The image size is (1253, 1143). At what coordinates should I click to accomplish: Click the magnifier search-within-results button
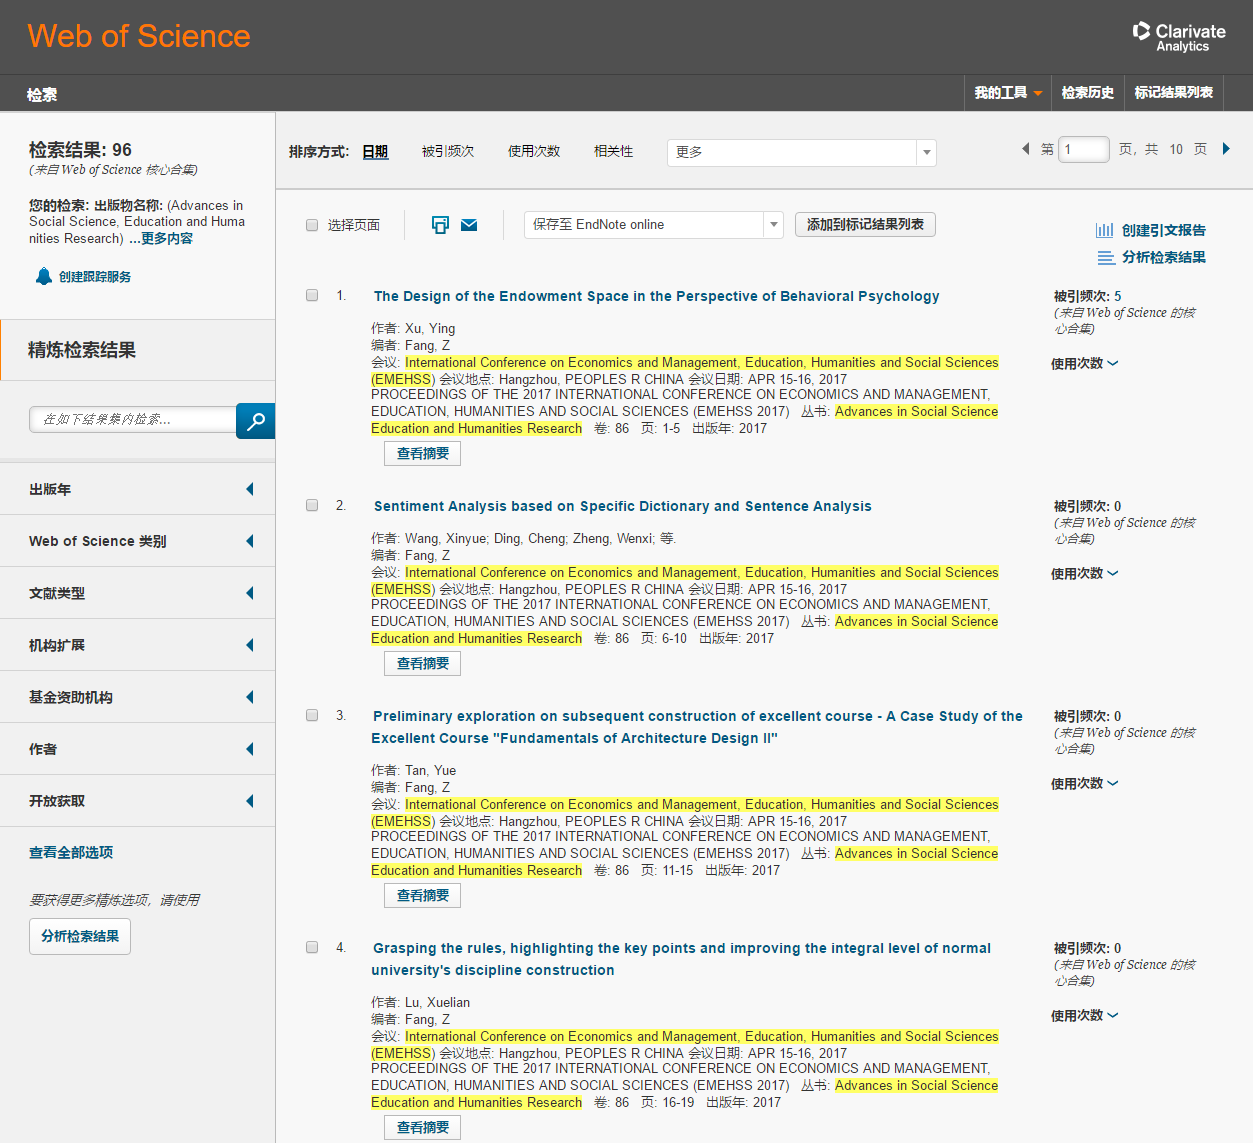tap(256, 421)
